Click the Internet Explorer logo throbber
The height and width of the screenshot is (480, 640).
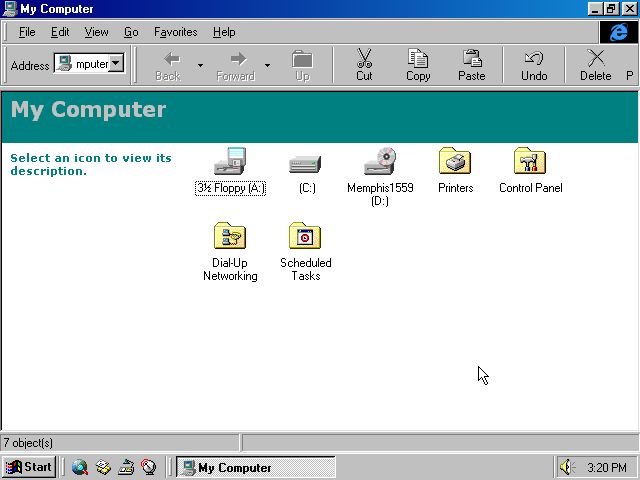(x=618, y=32)
